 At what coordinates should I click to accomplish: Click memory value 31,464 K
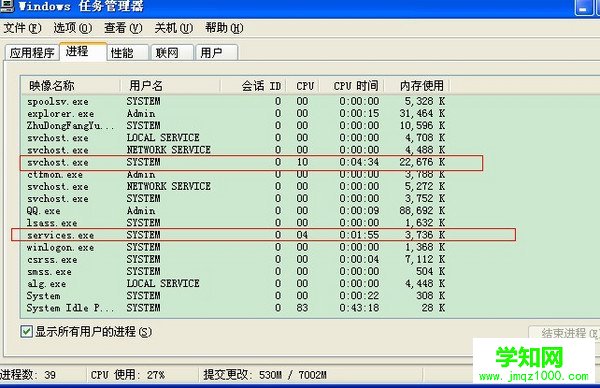[x=422, y=114]
